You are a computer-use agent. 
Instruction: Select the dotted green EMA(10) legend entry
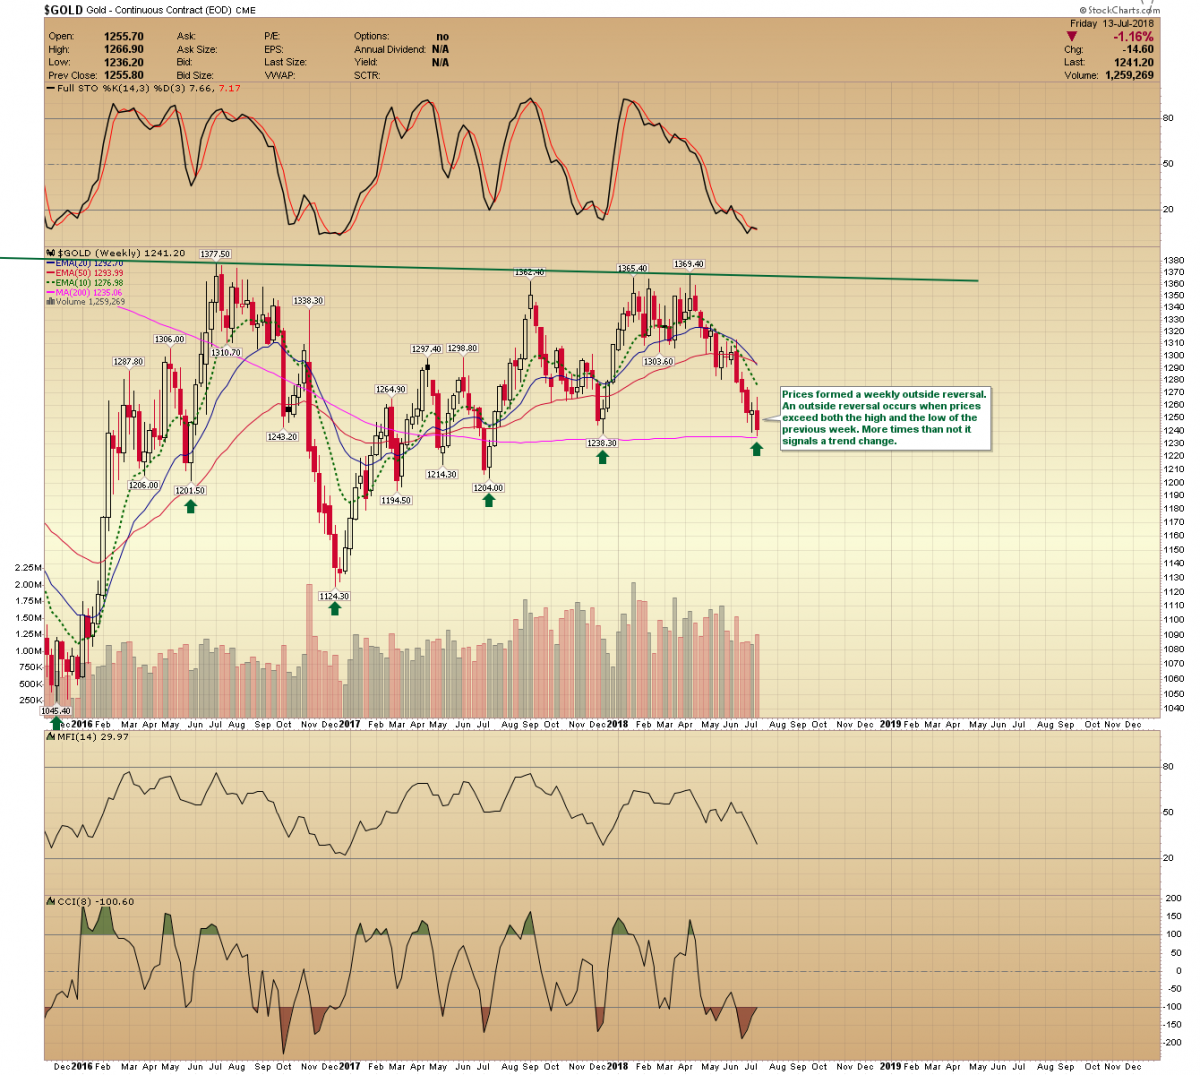(x=88, y=283)
